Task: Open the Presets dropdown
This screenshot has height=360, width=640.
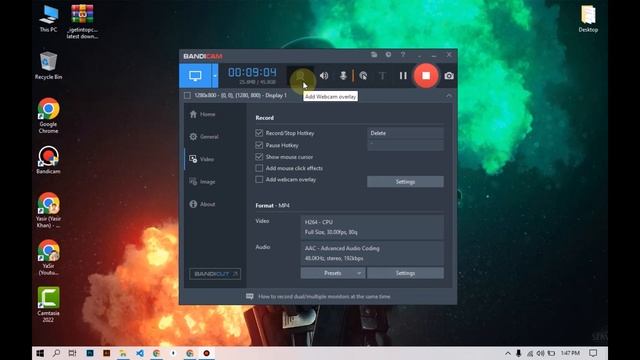Action: click(x=333, y=273)
